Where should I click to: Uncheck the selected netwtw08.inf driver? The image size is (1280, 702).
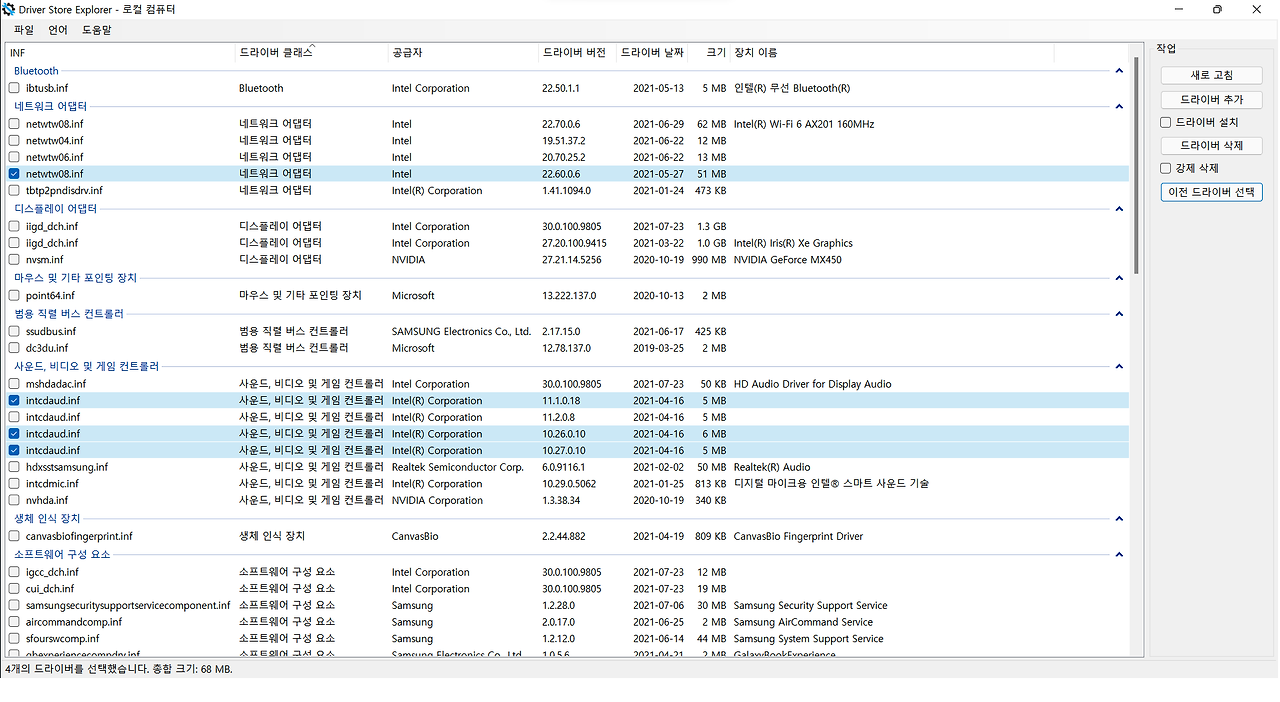click(x=13, y=173)
